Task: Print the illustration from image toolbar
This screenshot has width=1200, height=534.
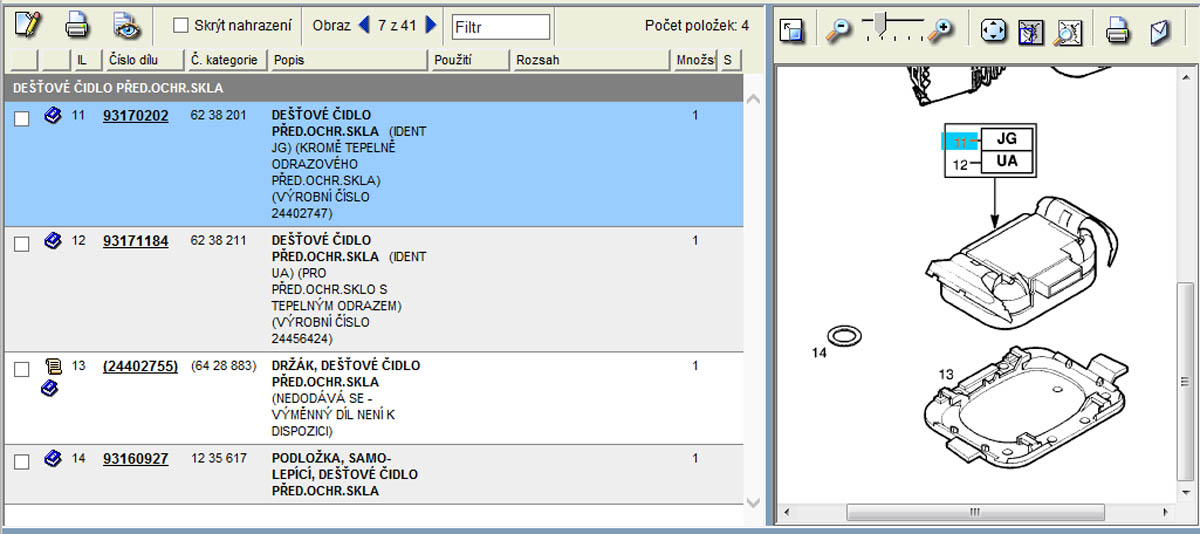Action: click(x=1117, y=31)
